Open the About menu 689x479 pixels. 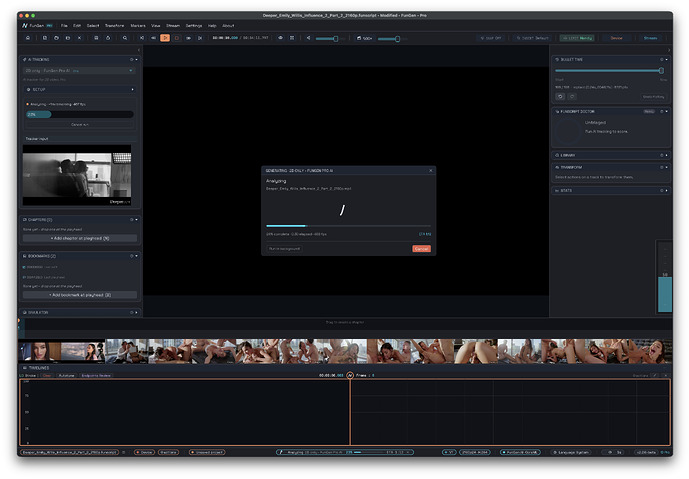228,26
